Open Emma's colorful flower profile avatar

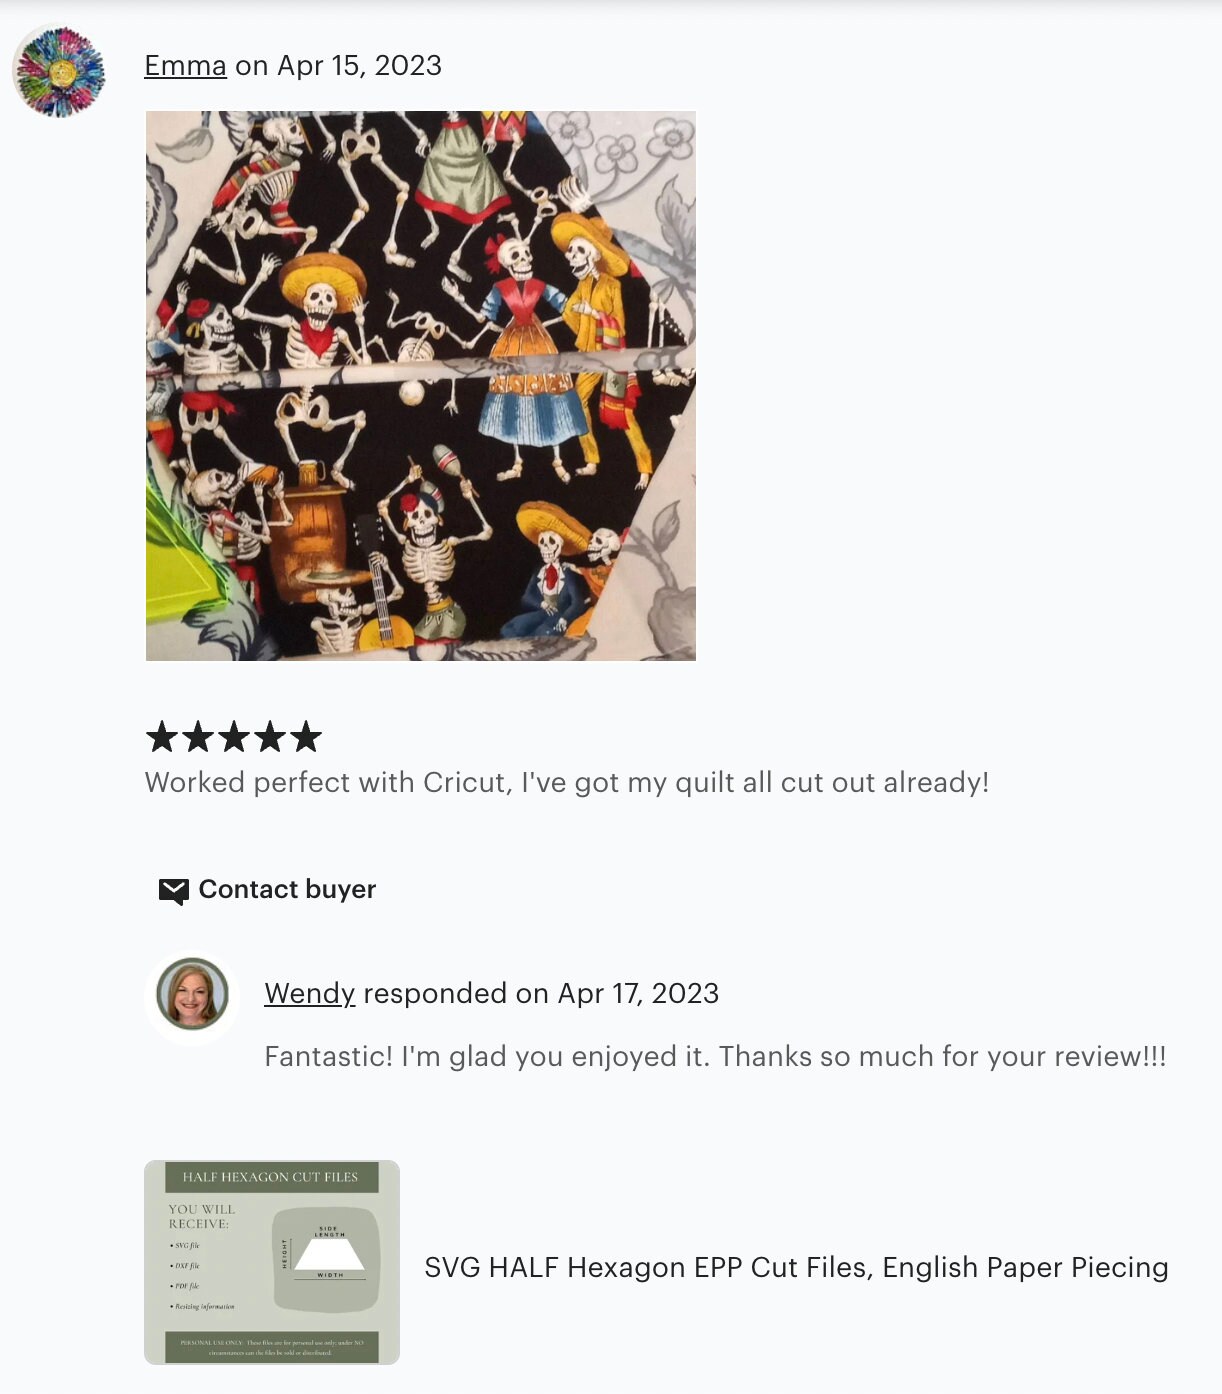[59, 71]
